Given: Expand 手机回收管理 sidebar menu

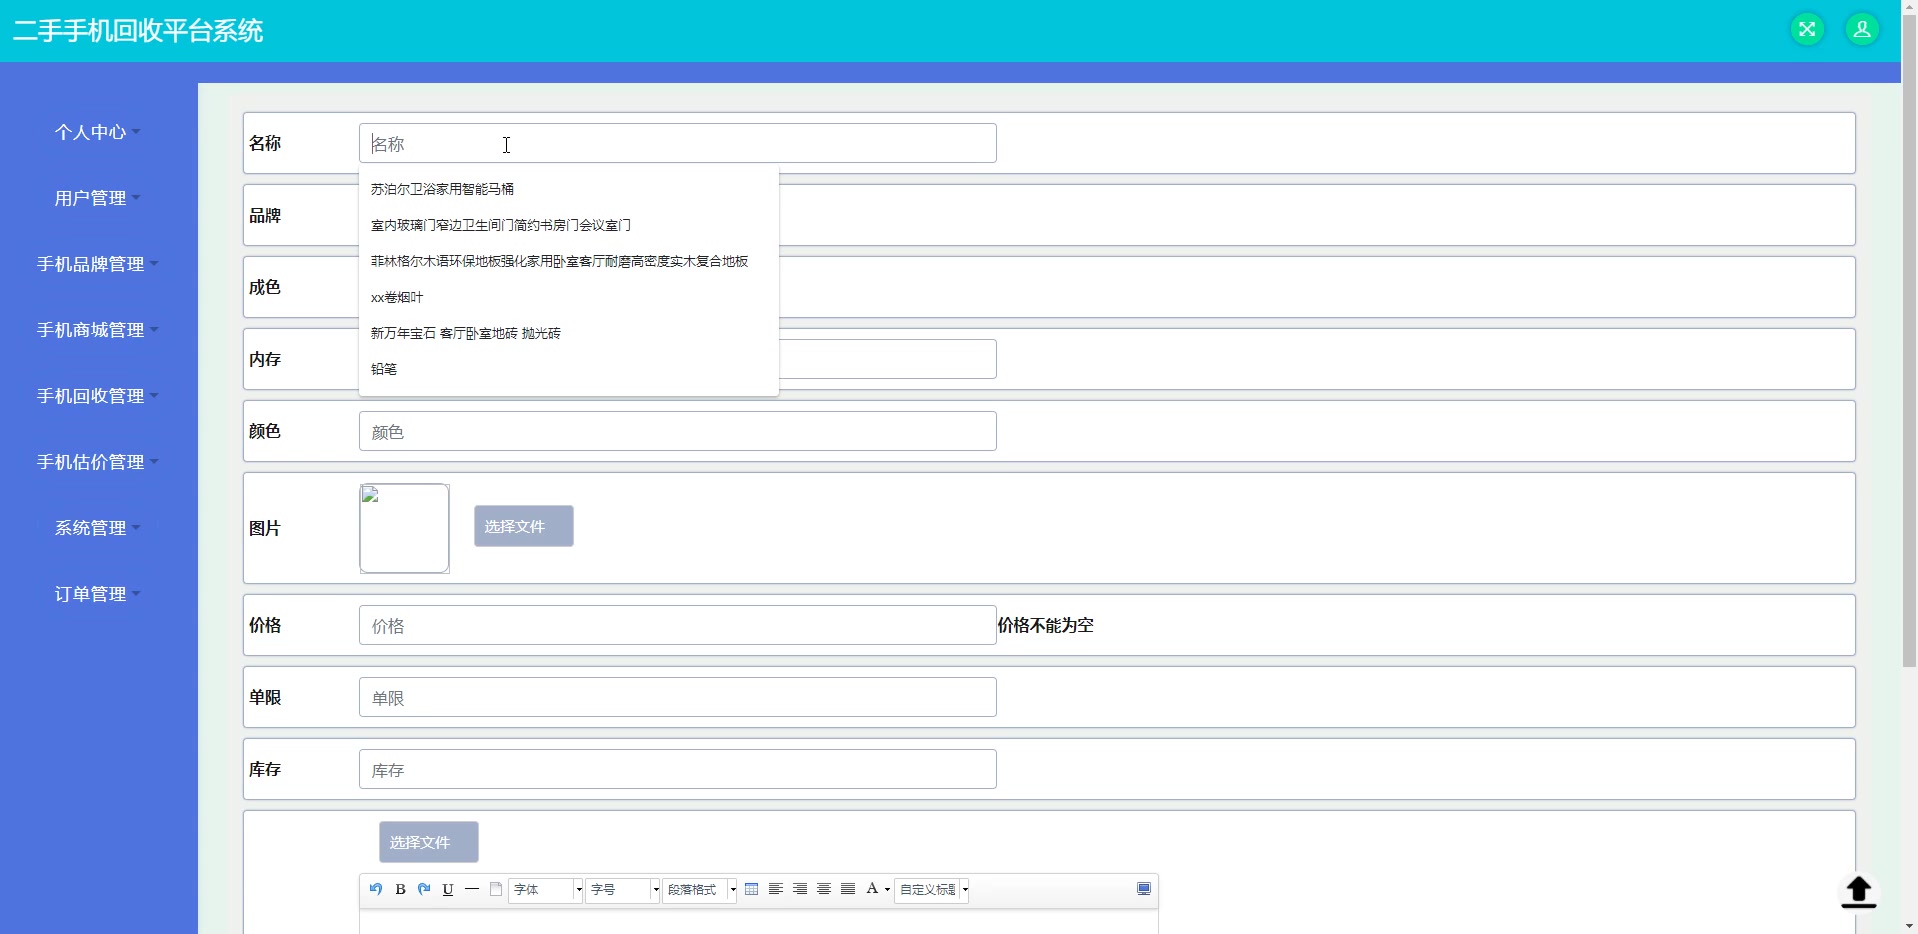Looking at the screenshot, I should pos(98,396).
